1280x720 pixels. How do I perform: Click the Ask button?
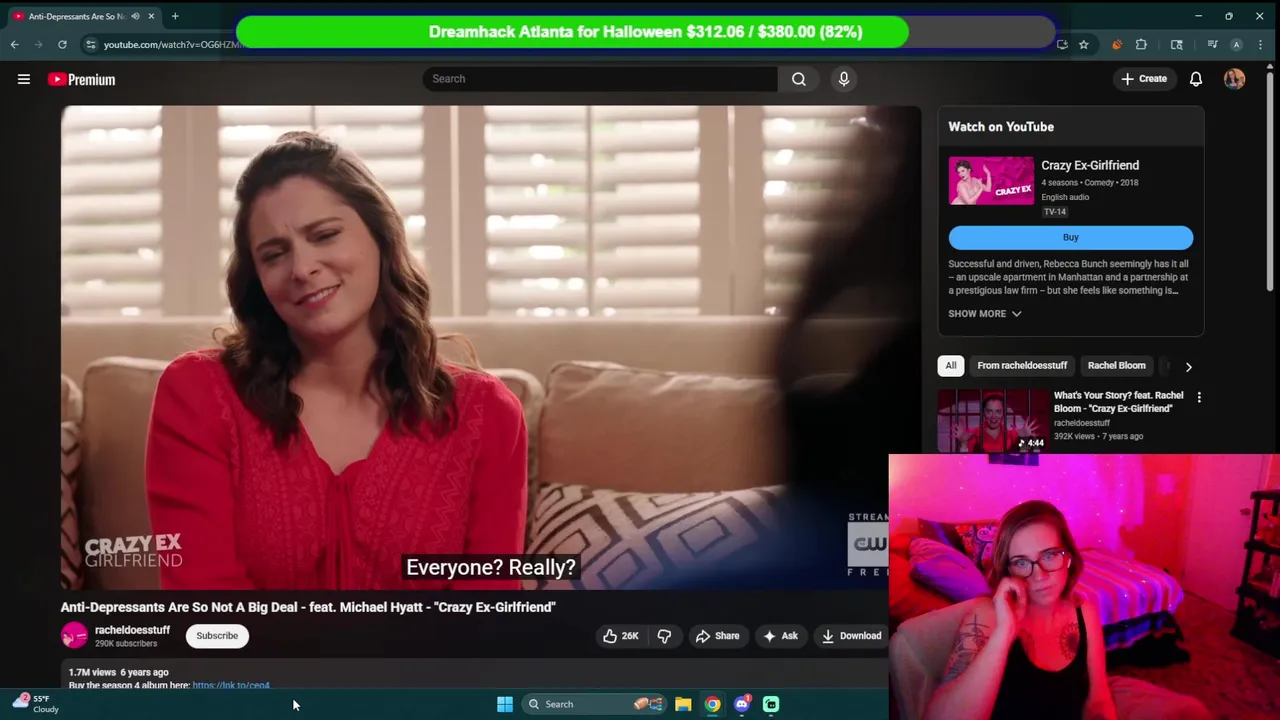pyautogui.click(x=780, y=636)
